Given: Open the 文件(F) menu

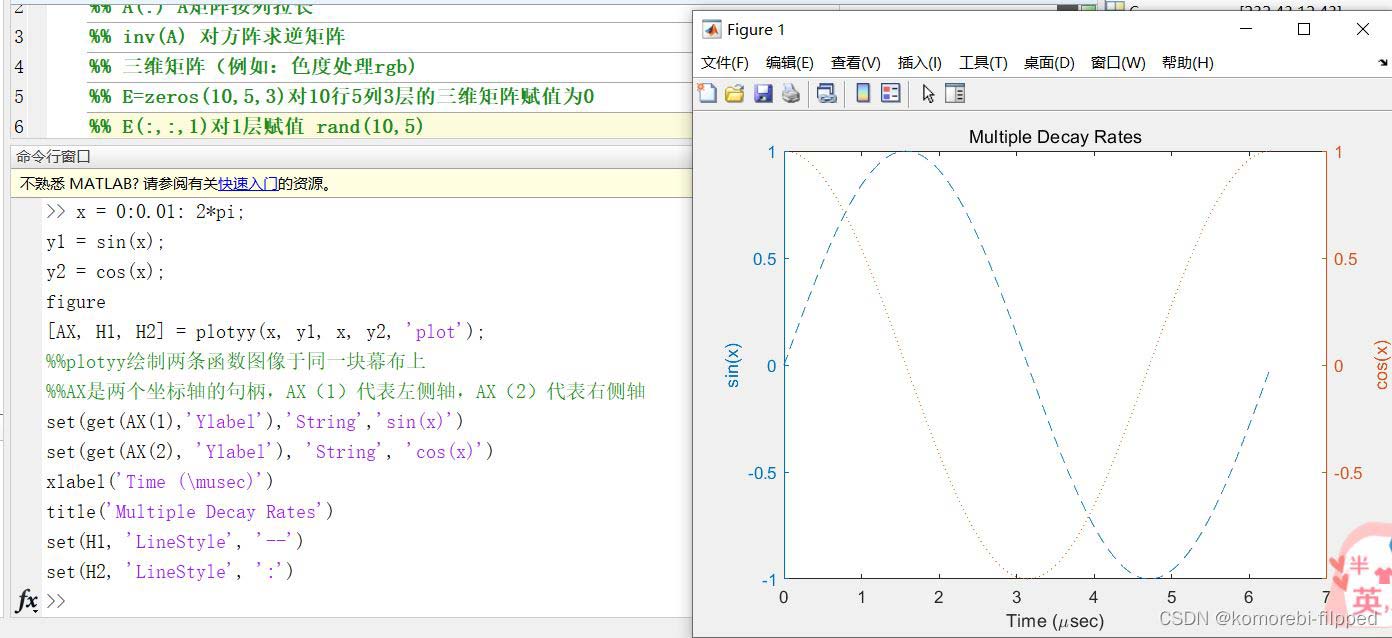Looking at the screenshot, I should tap(725, 63).
